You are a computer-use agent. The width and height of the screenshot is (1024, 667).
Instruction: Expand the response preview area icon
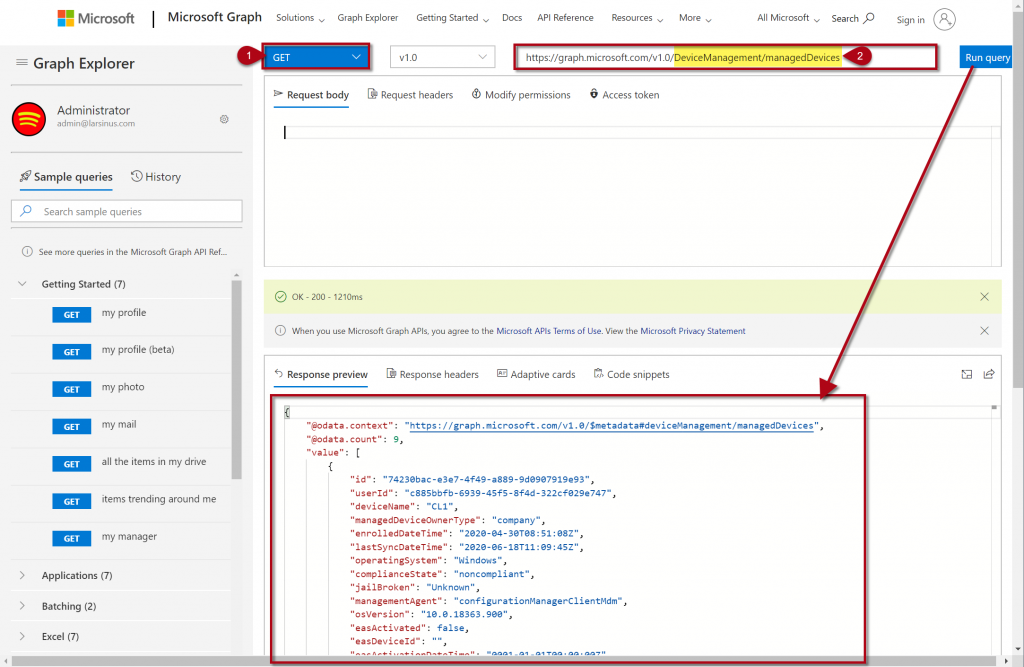(x=967, y=374)
